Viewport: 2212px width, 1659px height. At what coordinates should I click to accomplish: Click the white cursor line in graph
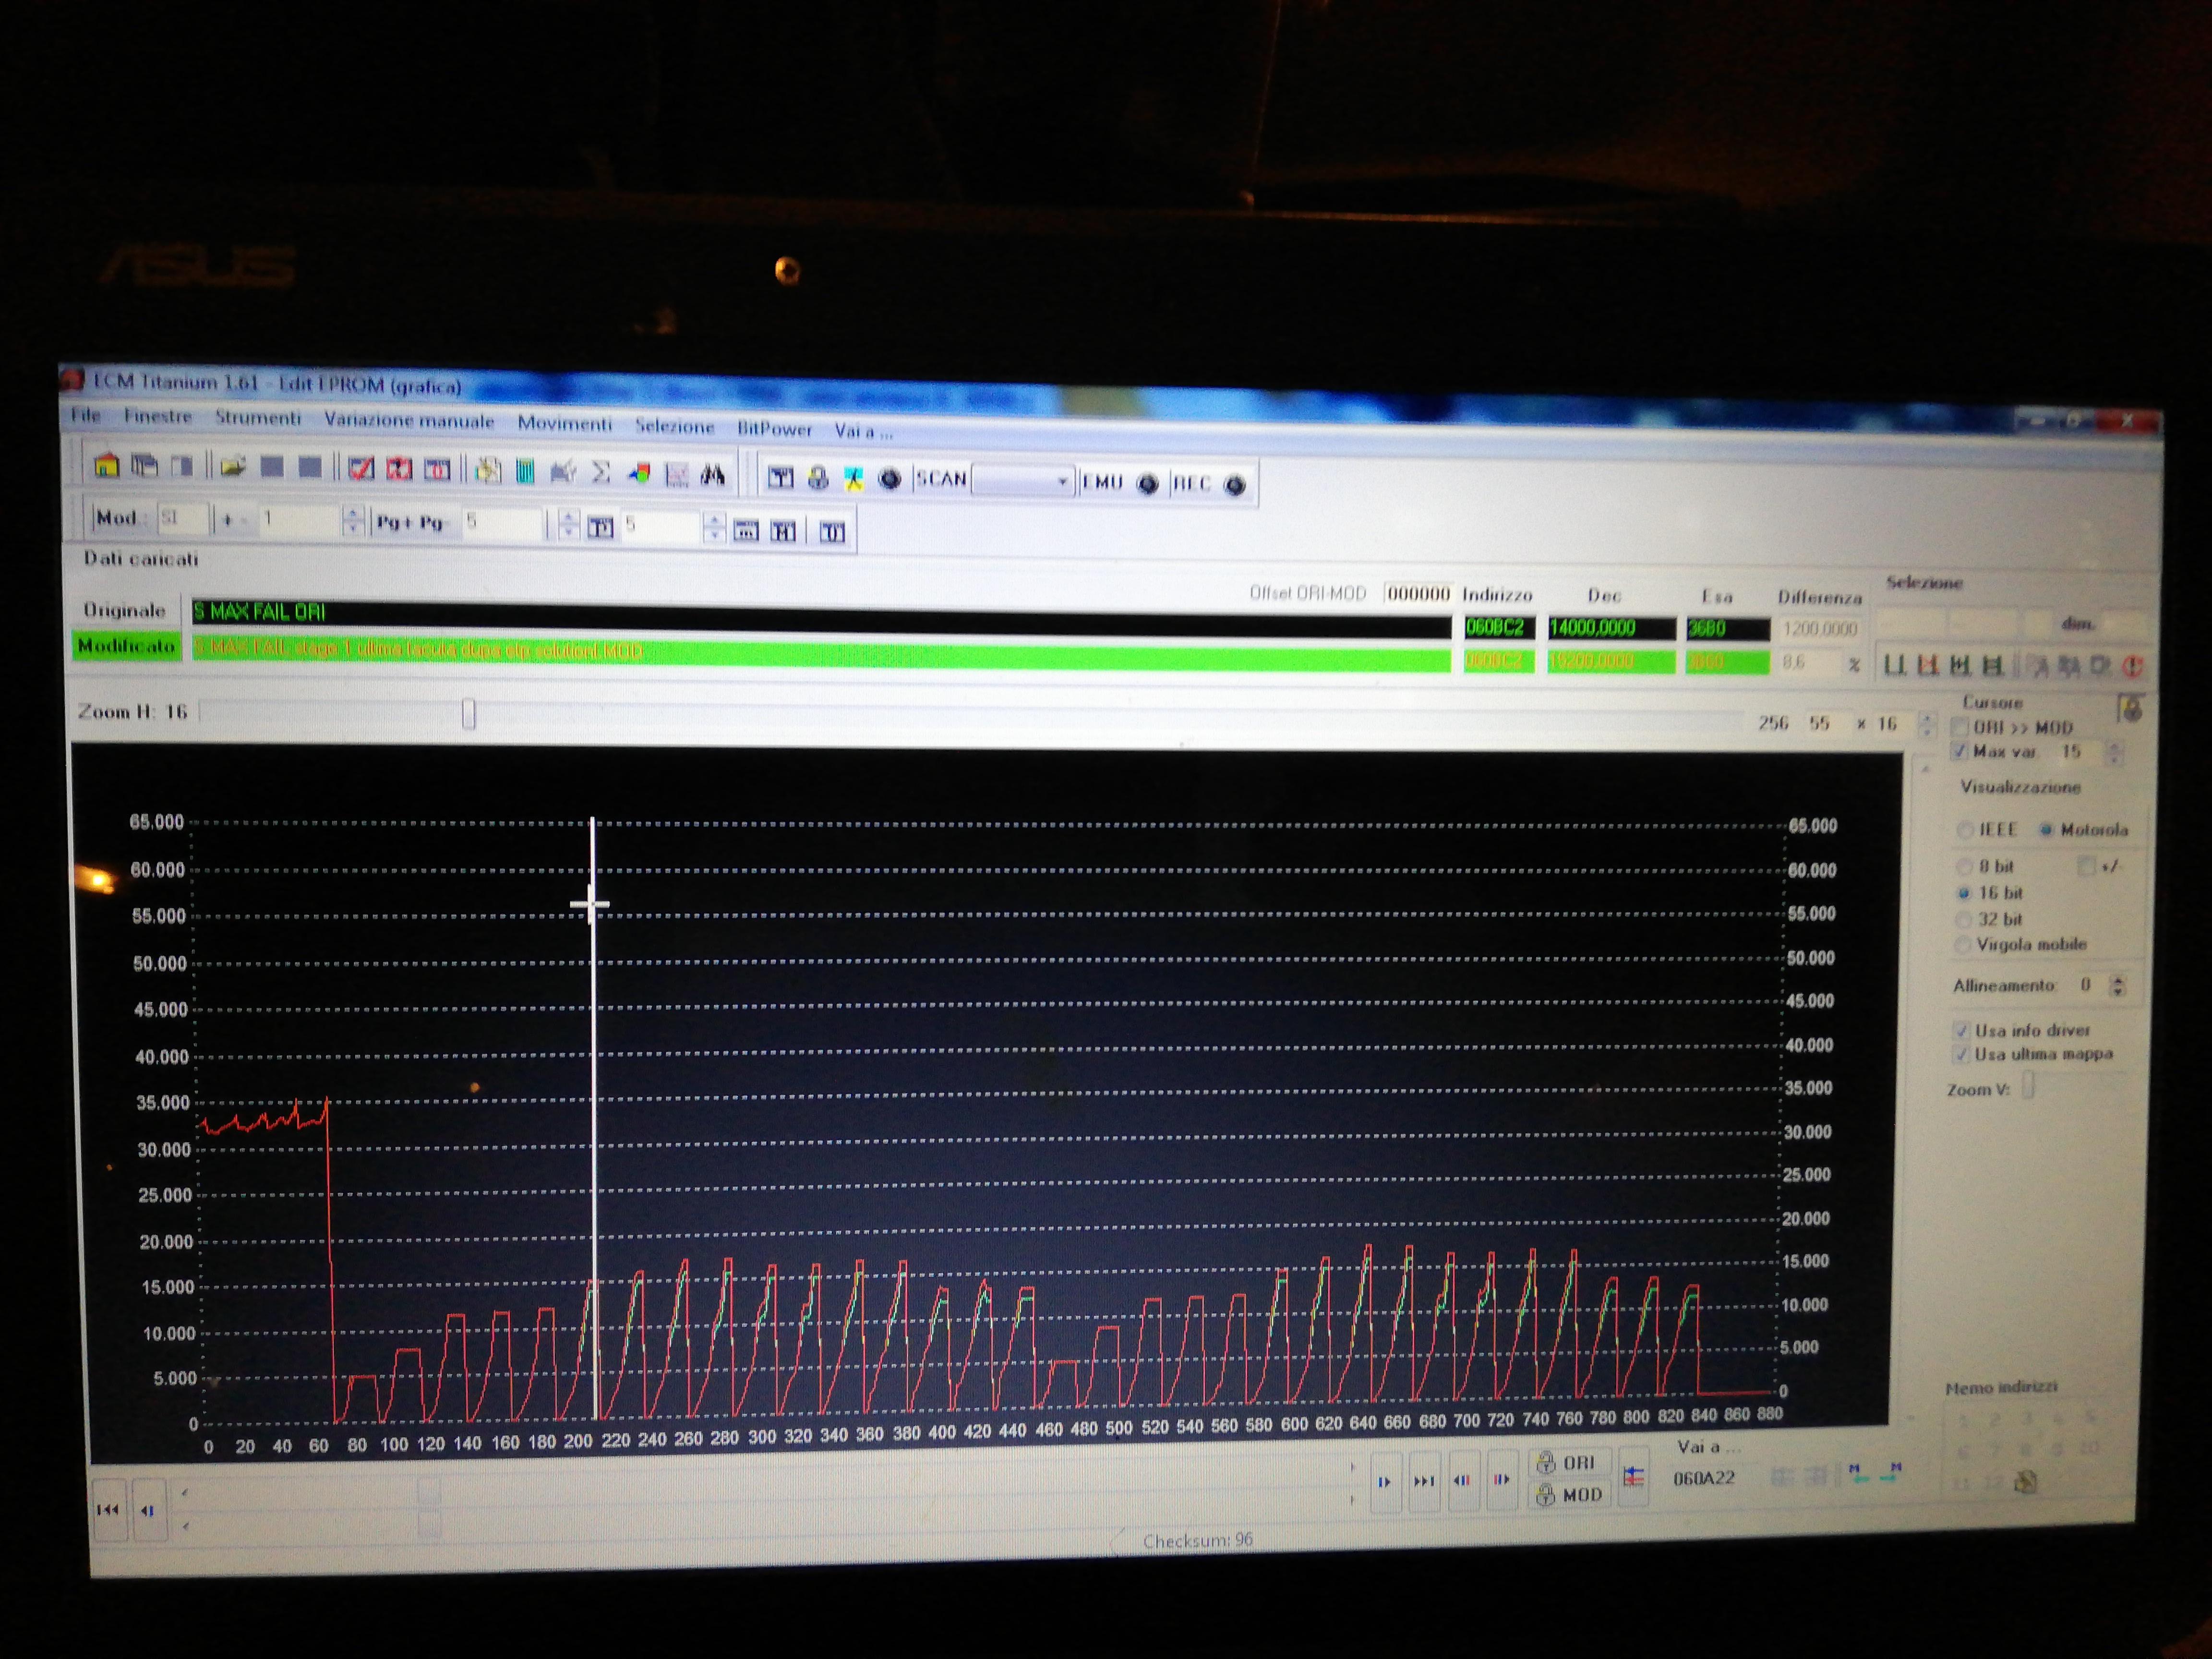point(593,1118)
